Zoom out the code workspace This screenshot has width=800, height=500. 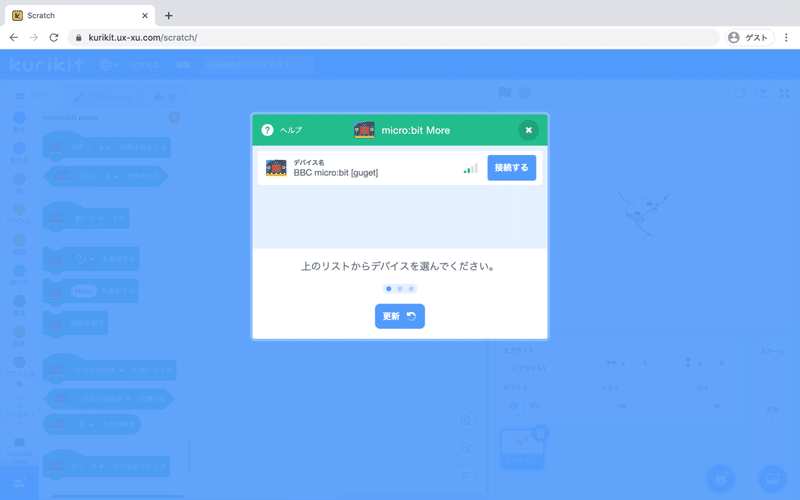click(465, 448)
